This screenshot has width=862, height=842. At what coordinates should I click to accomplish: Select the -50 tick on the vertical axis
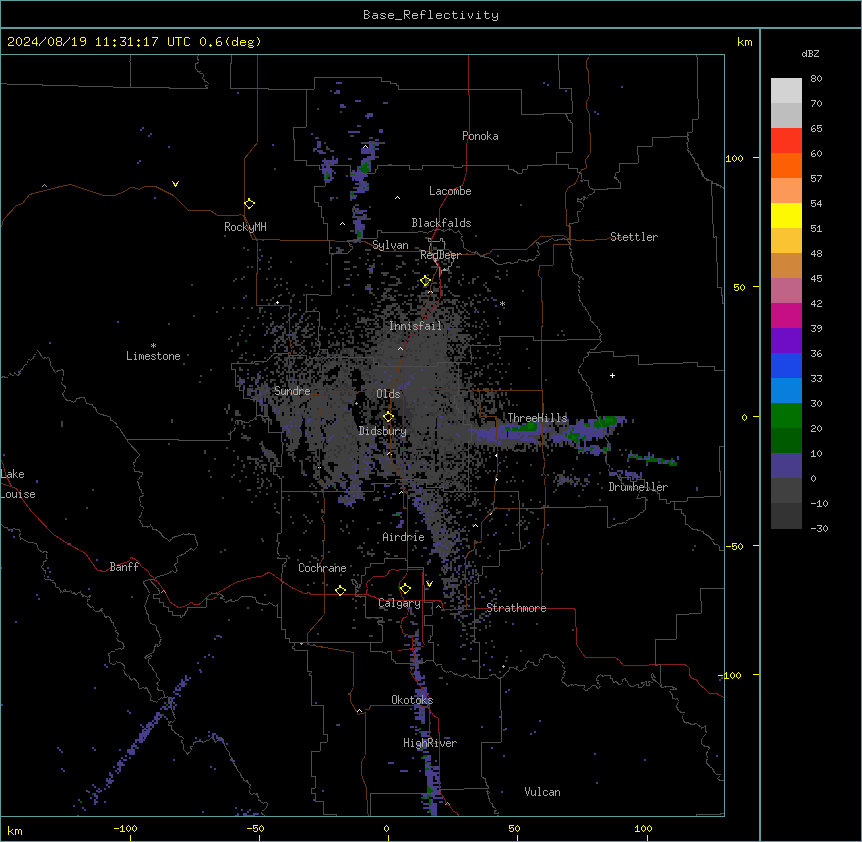pos(734,546)
